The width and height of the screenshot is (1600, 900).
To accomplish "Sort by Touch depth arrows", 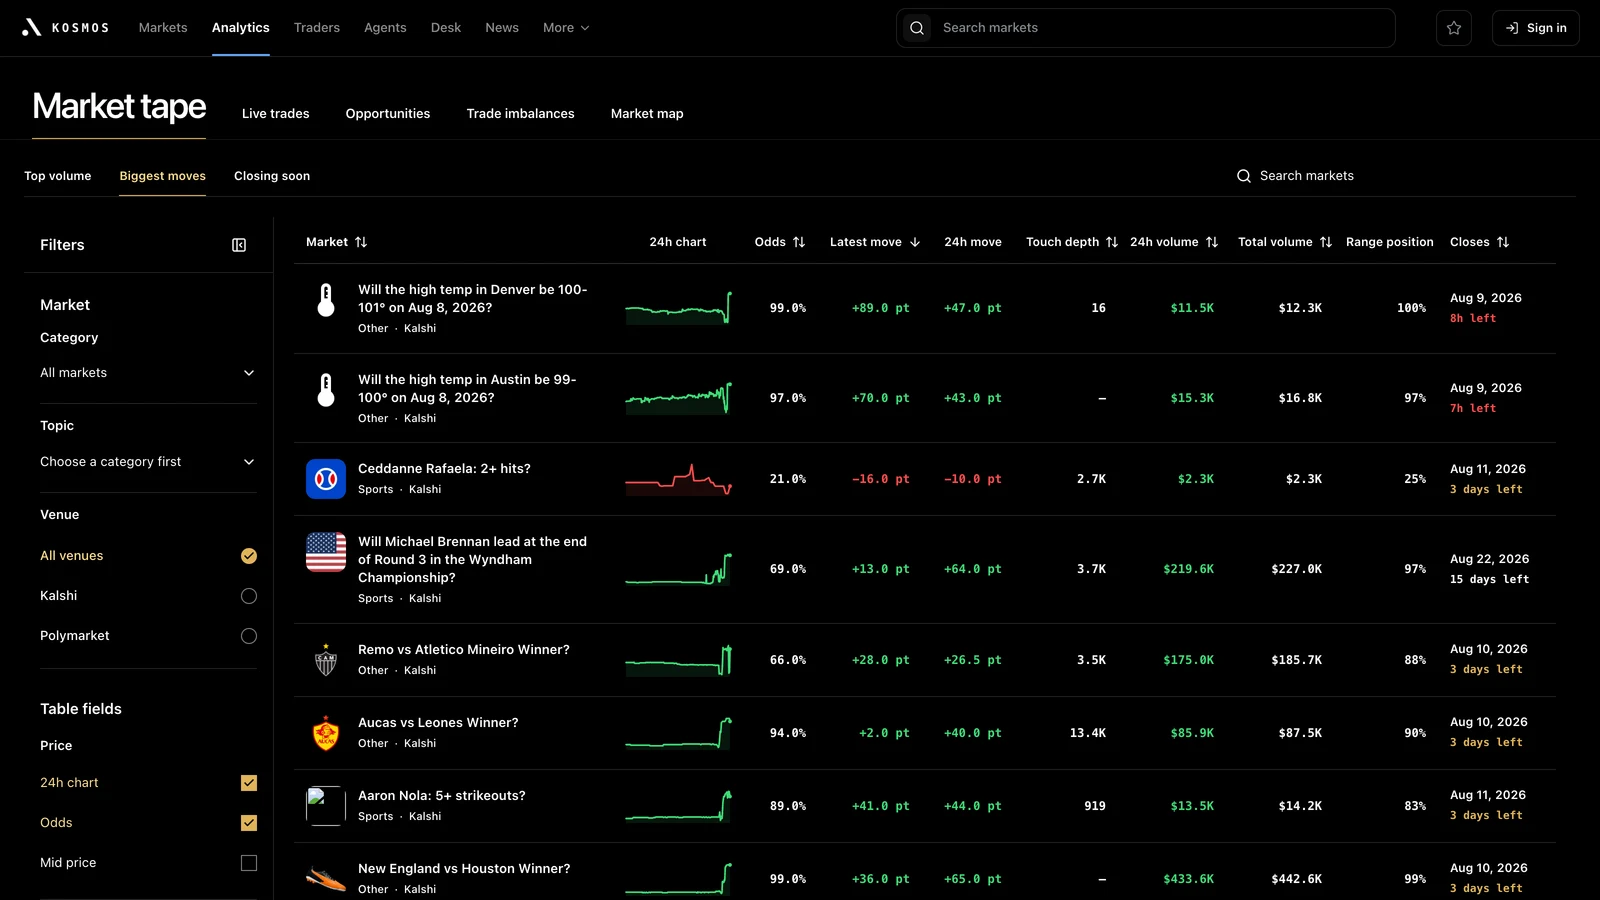I will click(x=1112, y=242).
